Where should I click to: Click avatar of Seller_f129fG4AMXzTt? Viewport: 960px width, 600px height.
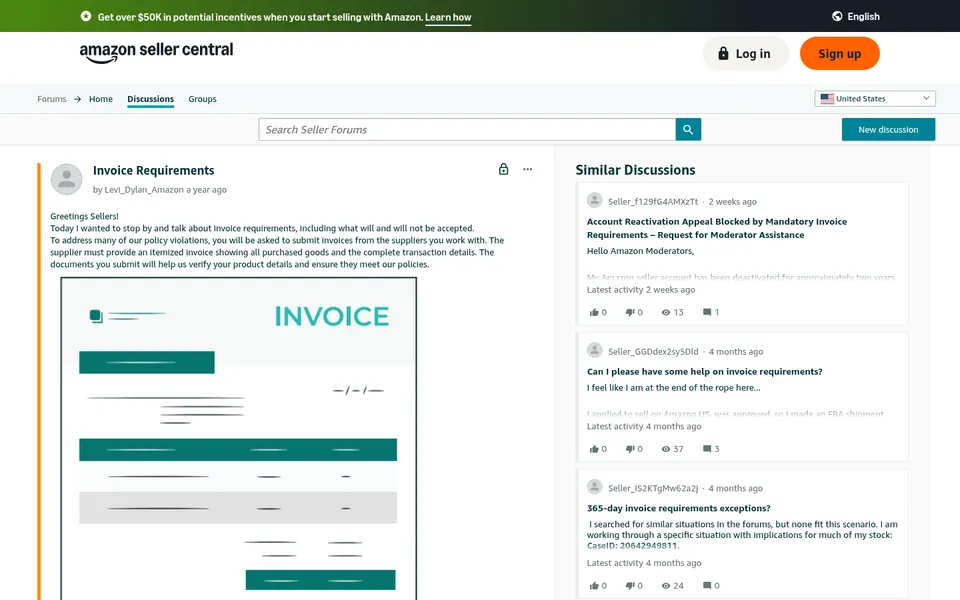point(594,200)
